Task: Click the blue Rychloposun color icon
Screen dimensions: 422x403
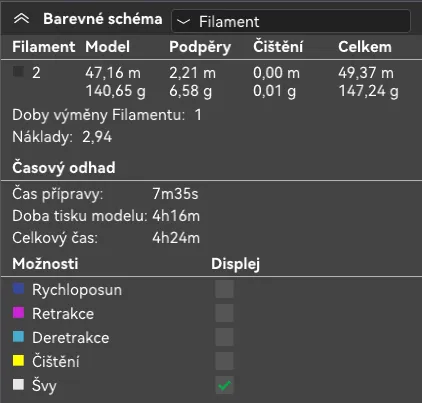Action: pyautogui.click(x=18, y=289)
